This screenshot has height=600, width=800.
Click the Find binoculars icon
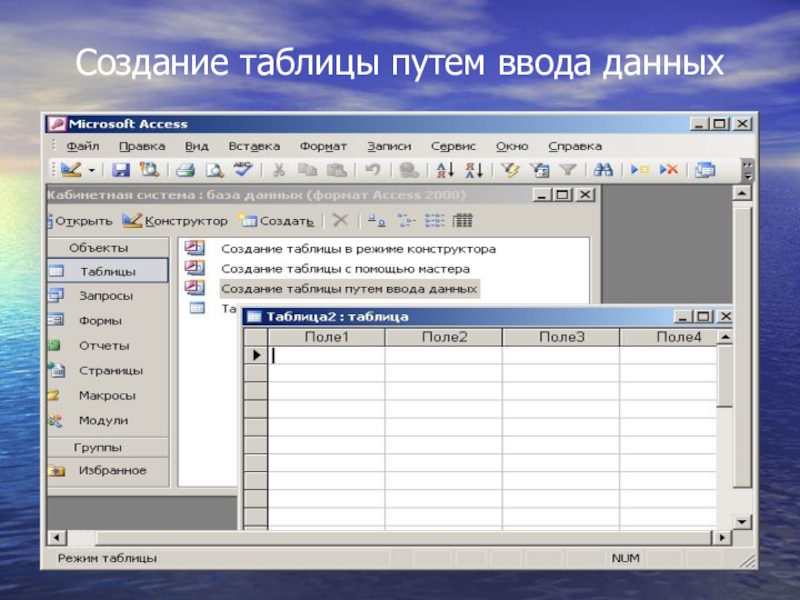point(603,170)
